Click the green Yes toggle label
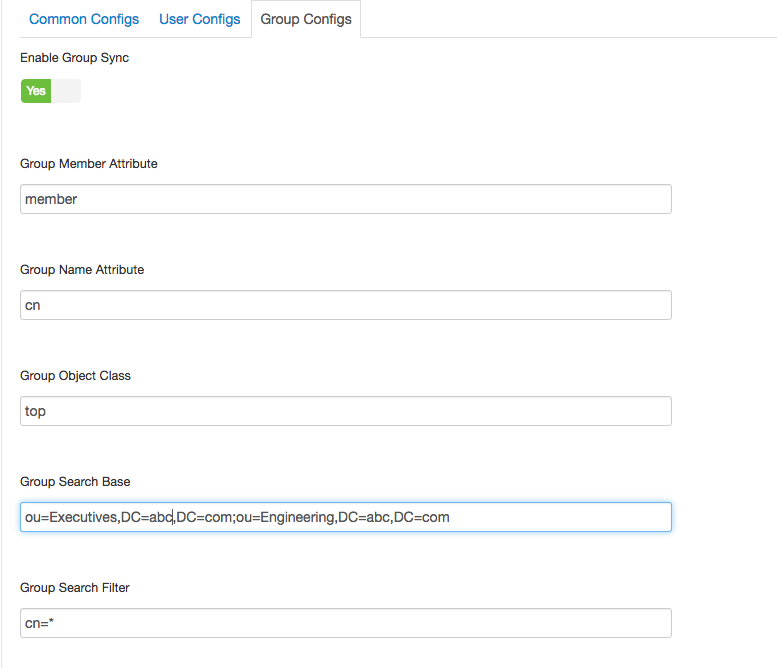The height and width of the screenshot is (668, 777). (36, 91)
